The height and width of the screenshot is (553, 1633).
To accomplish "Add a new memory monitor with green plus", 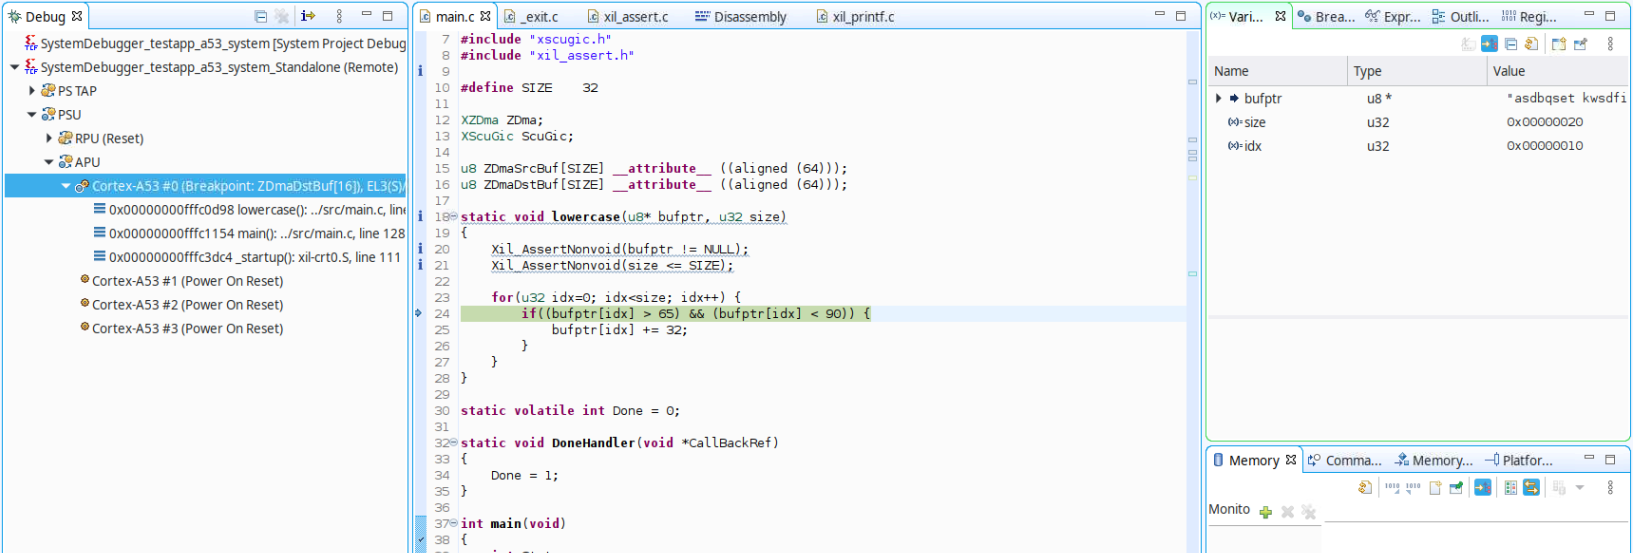I will (x=1266, y=512).
